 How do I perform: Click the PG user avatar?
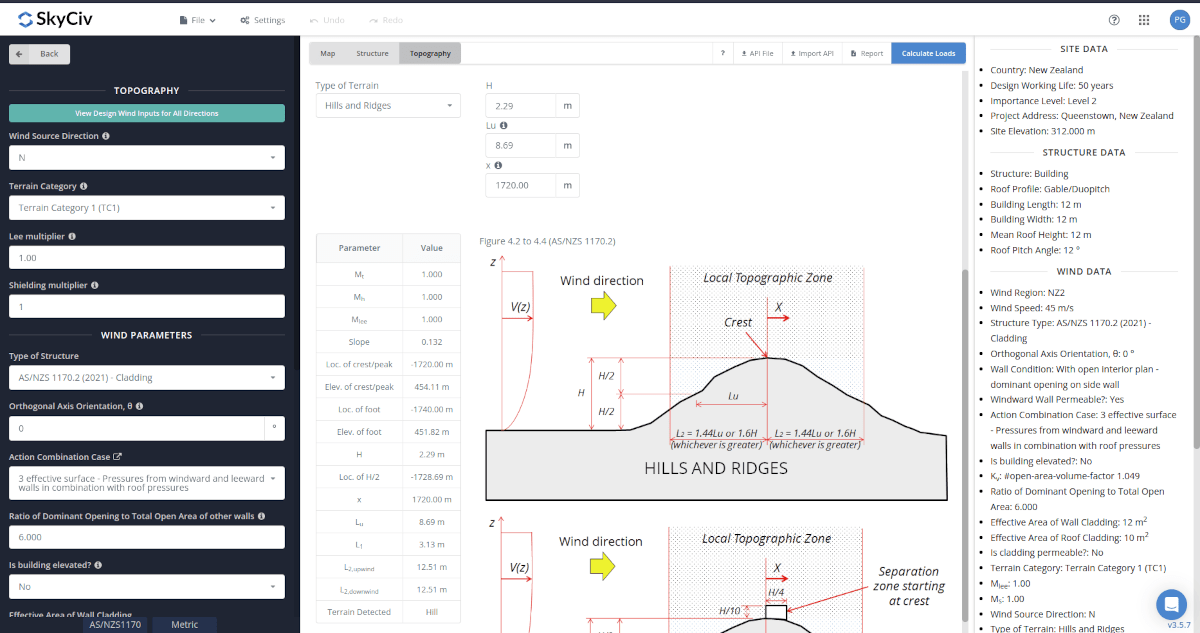click(x=1178, y=20)
